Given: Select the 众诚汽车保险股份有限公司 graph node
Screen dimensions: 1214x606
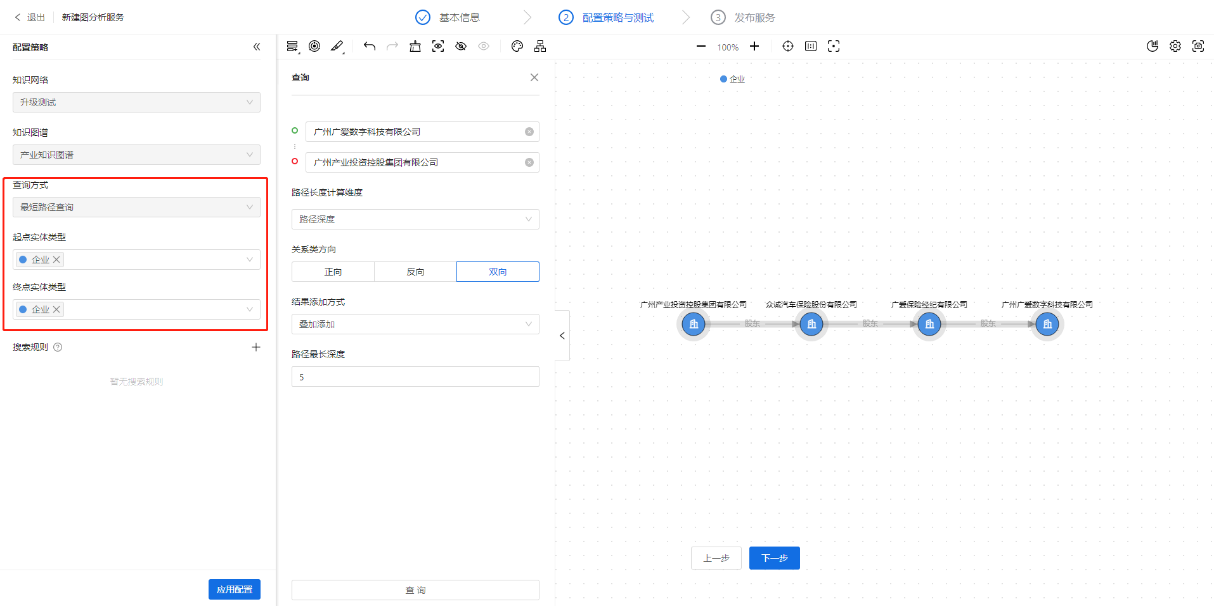Looking at the screenshot, I should click(812, 324).
